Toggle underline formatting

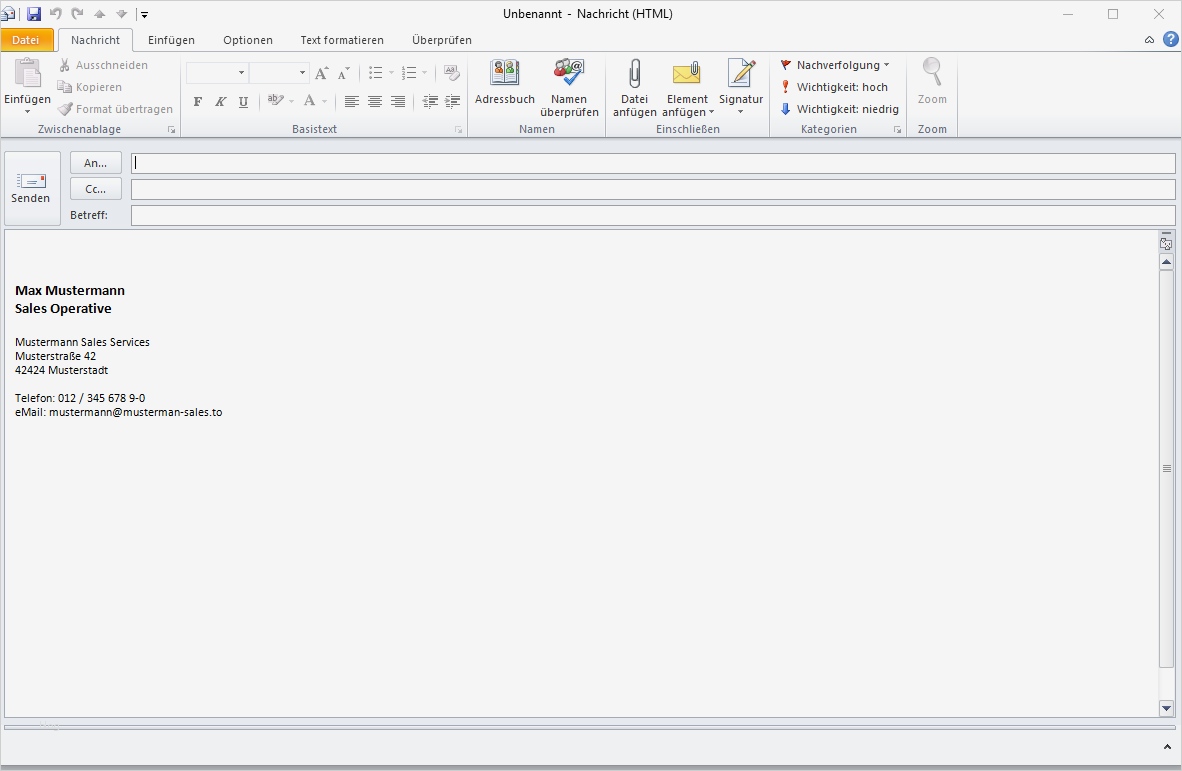point(242,101)
